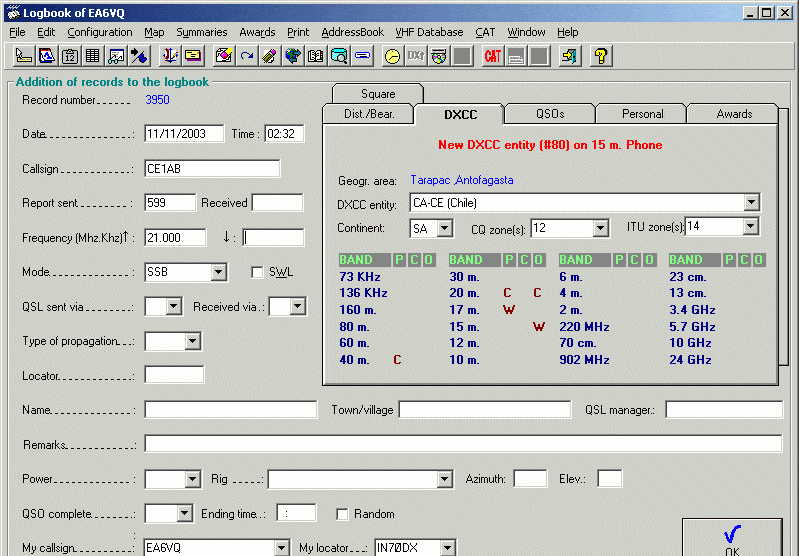Open the Type of propagation dropdown
The width and height of the screenshot is (799, 556).
coord(193,342)
